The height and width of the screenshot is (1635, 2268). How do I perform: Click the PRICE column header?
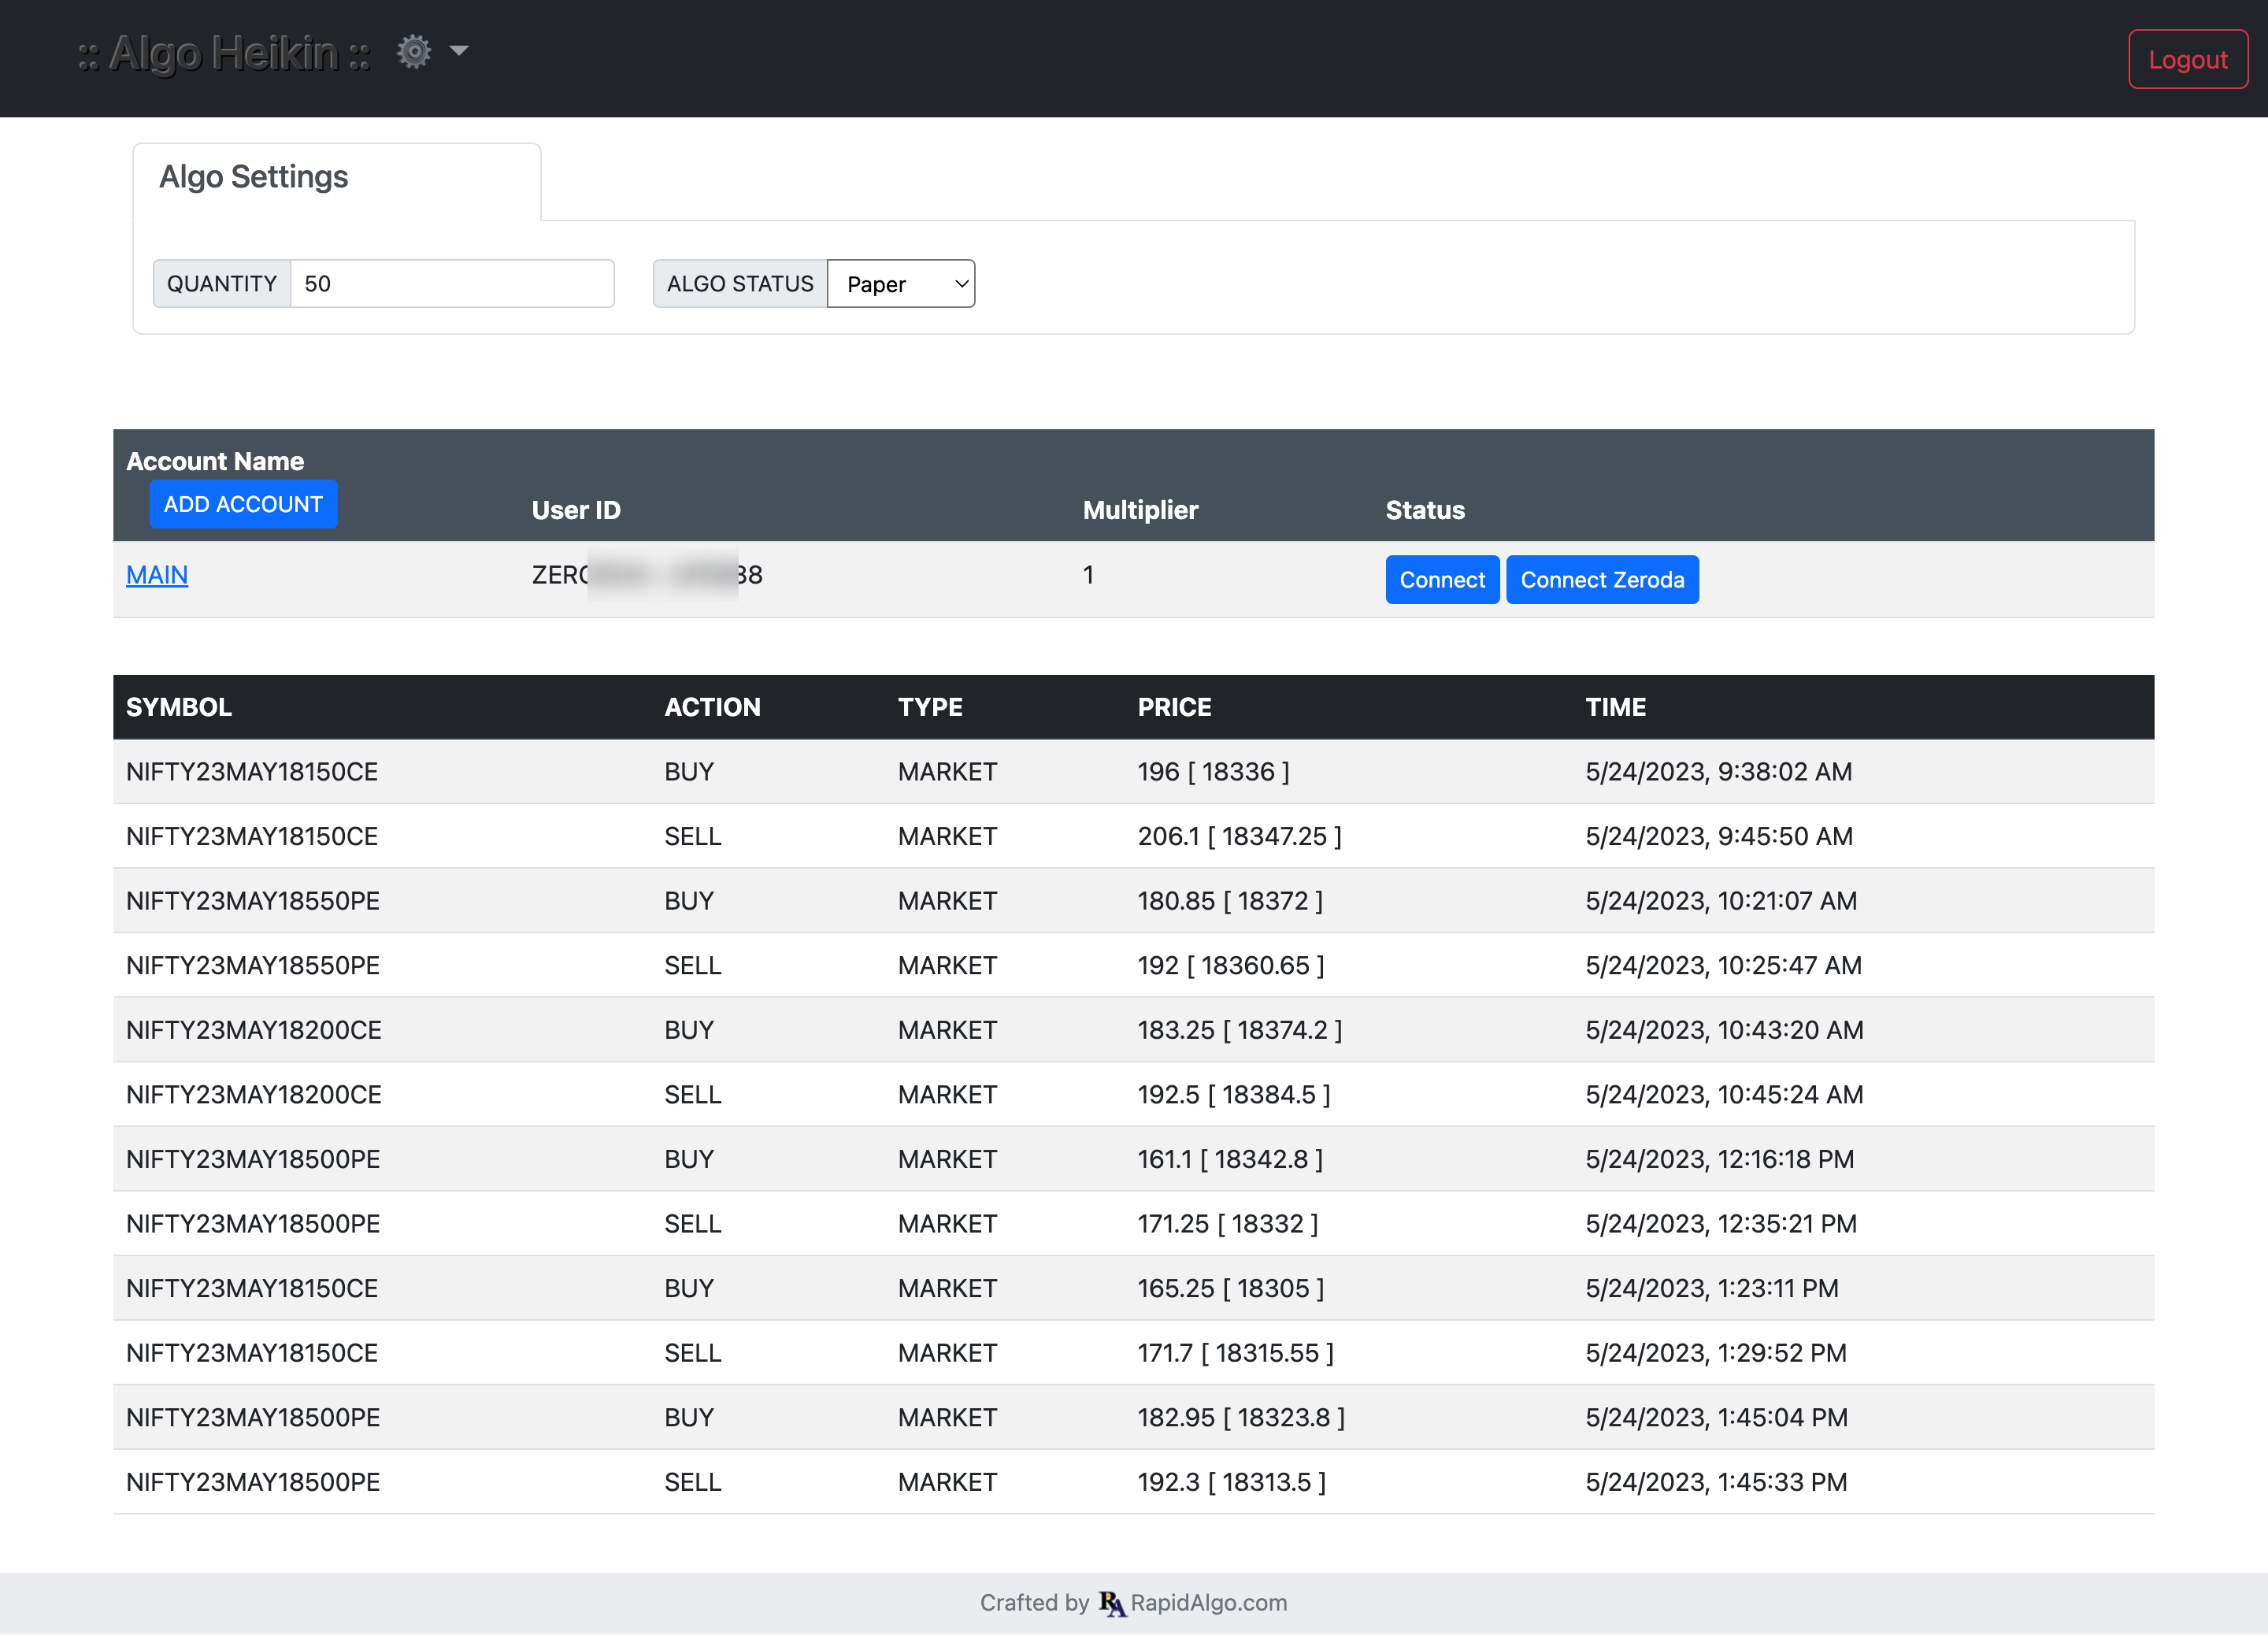point(1174,707)
